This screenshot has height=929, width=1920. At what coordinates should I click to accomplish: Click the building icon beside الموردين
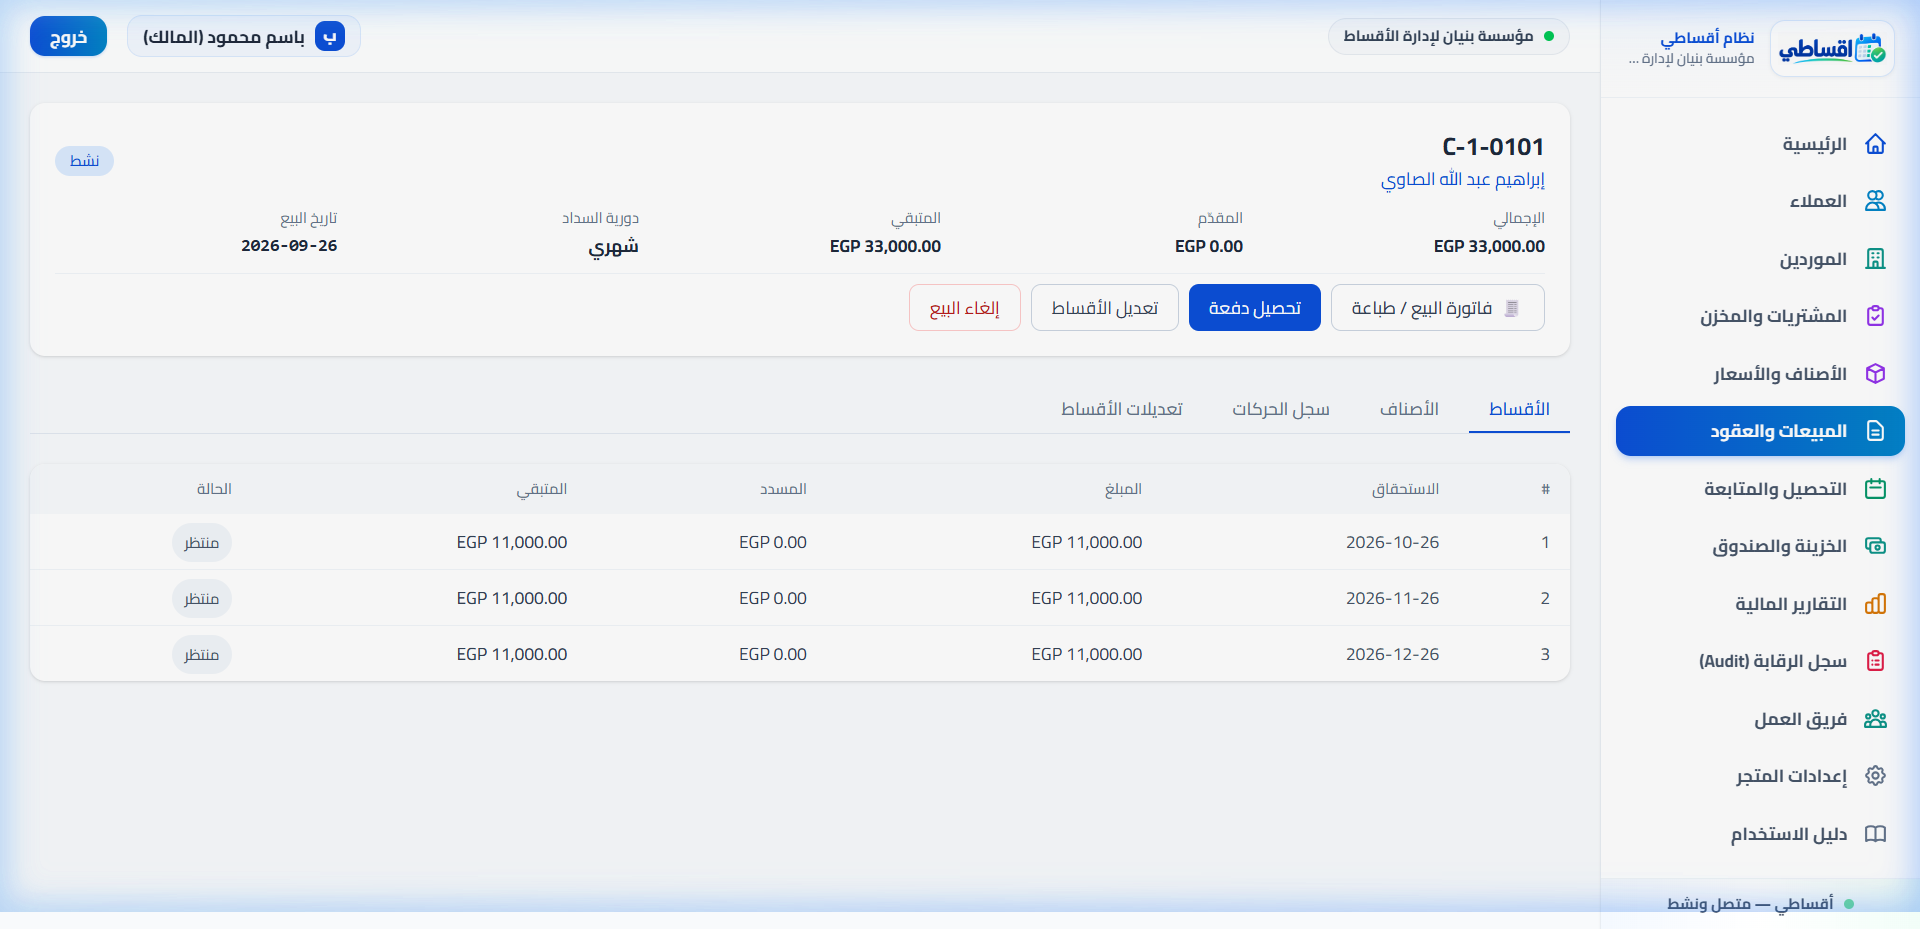[x=1875, y=259]
